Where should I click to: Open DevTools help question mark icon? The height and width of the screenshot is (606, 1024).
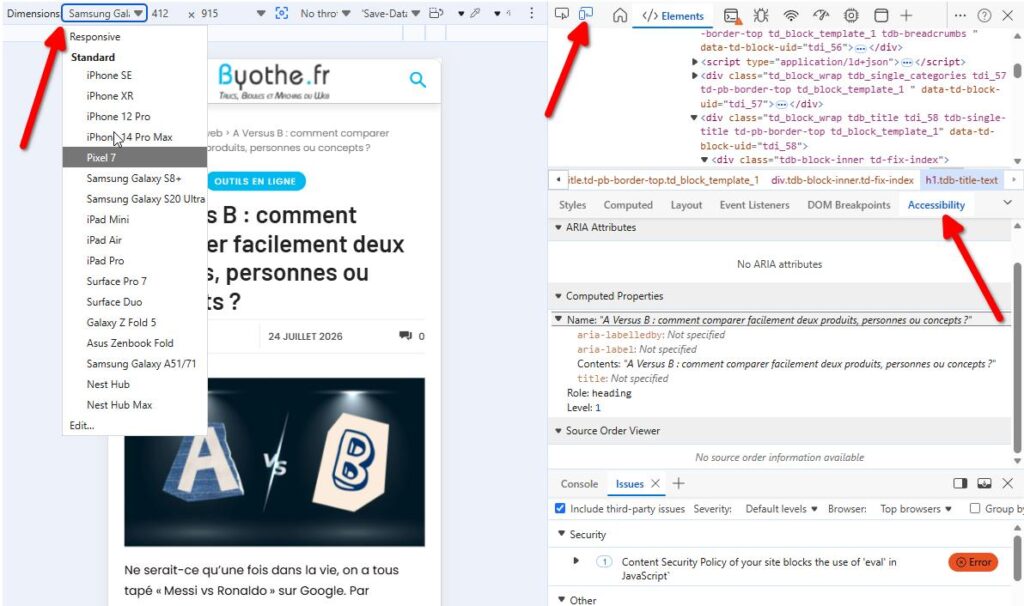[984, 15]
